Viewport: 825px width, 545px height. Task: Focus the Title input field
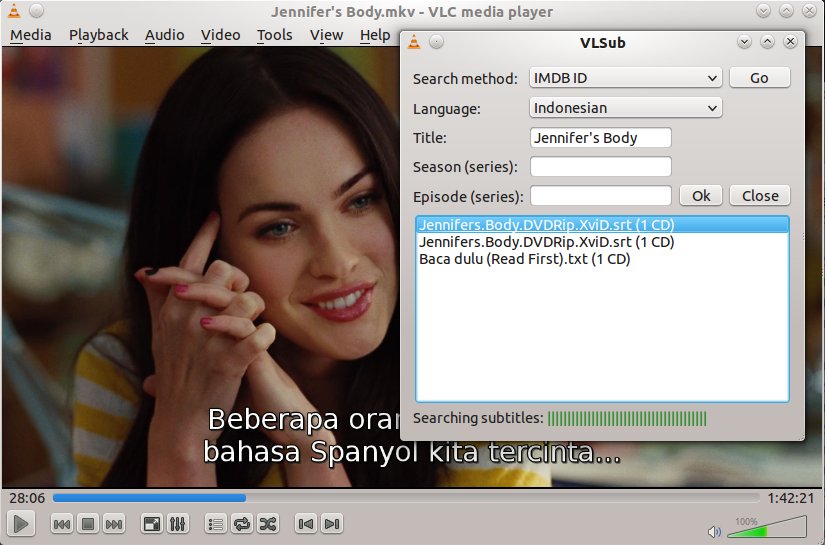point(600,138)
